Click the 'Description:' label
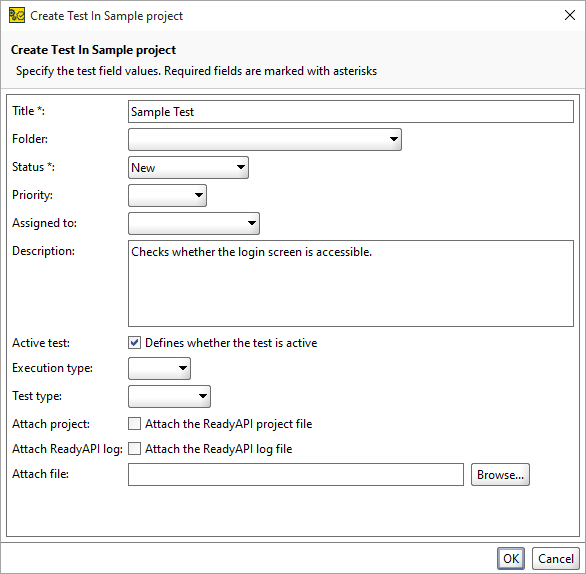 (x=43, y=251)
